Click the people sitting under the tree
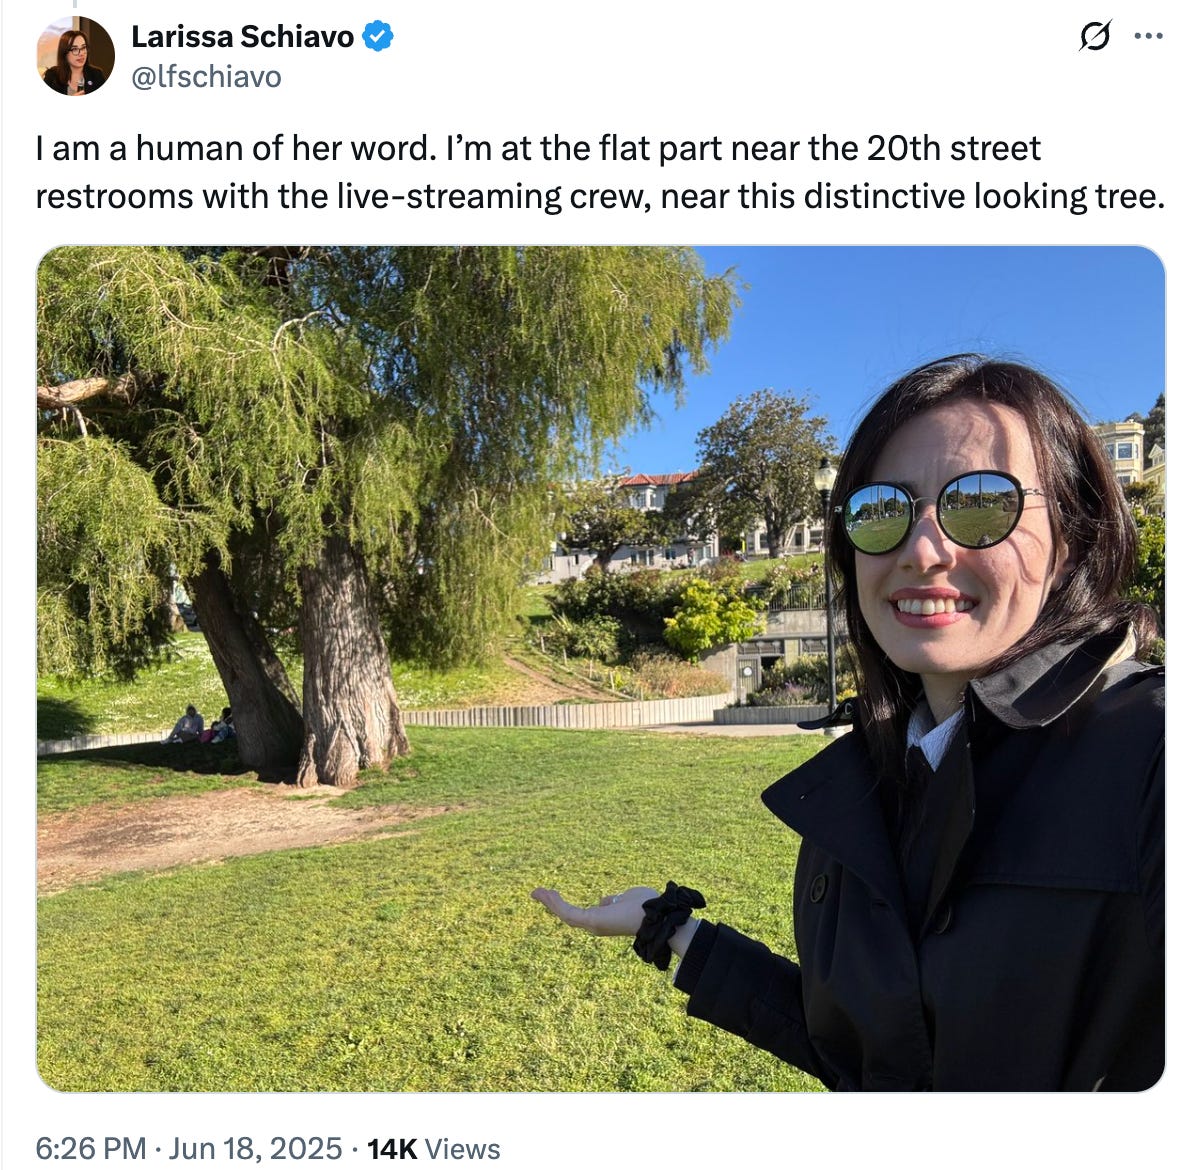 (202, 724)
